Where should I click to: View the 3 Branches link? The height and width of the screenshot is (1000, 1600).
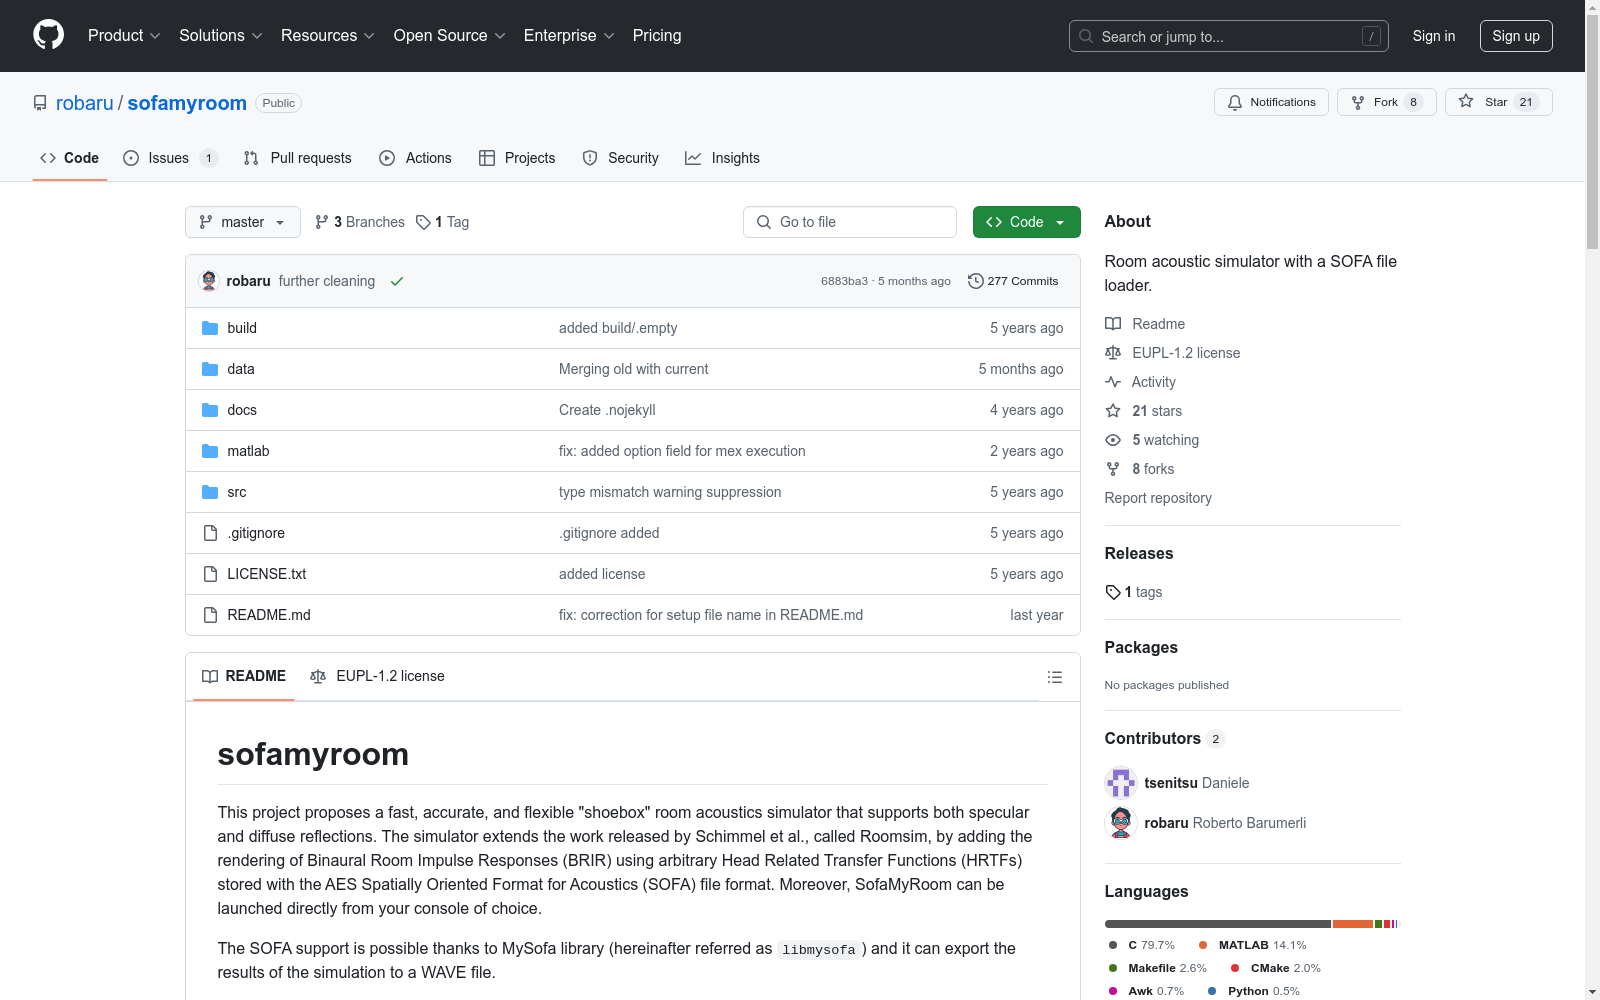[x=359, y=222]
